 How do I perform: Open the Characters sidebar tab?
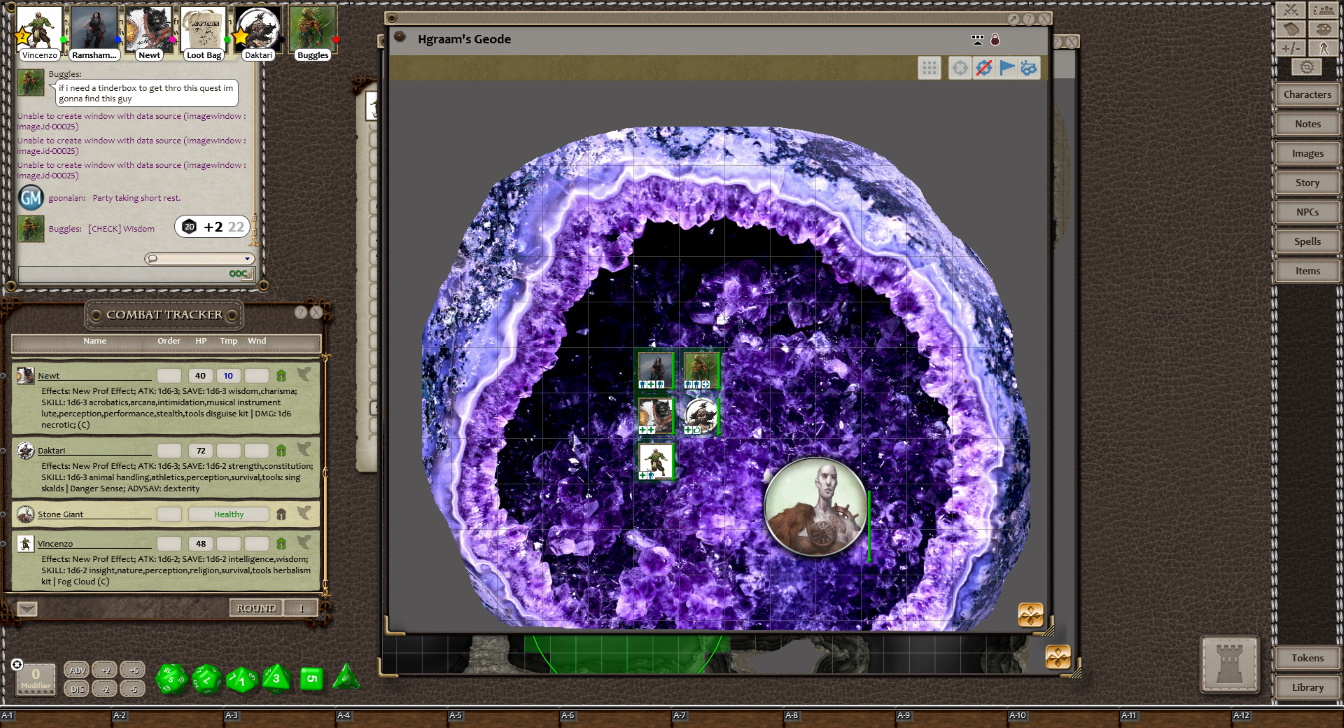point(1307,95)
